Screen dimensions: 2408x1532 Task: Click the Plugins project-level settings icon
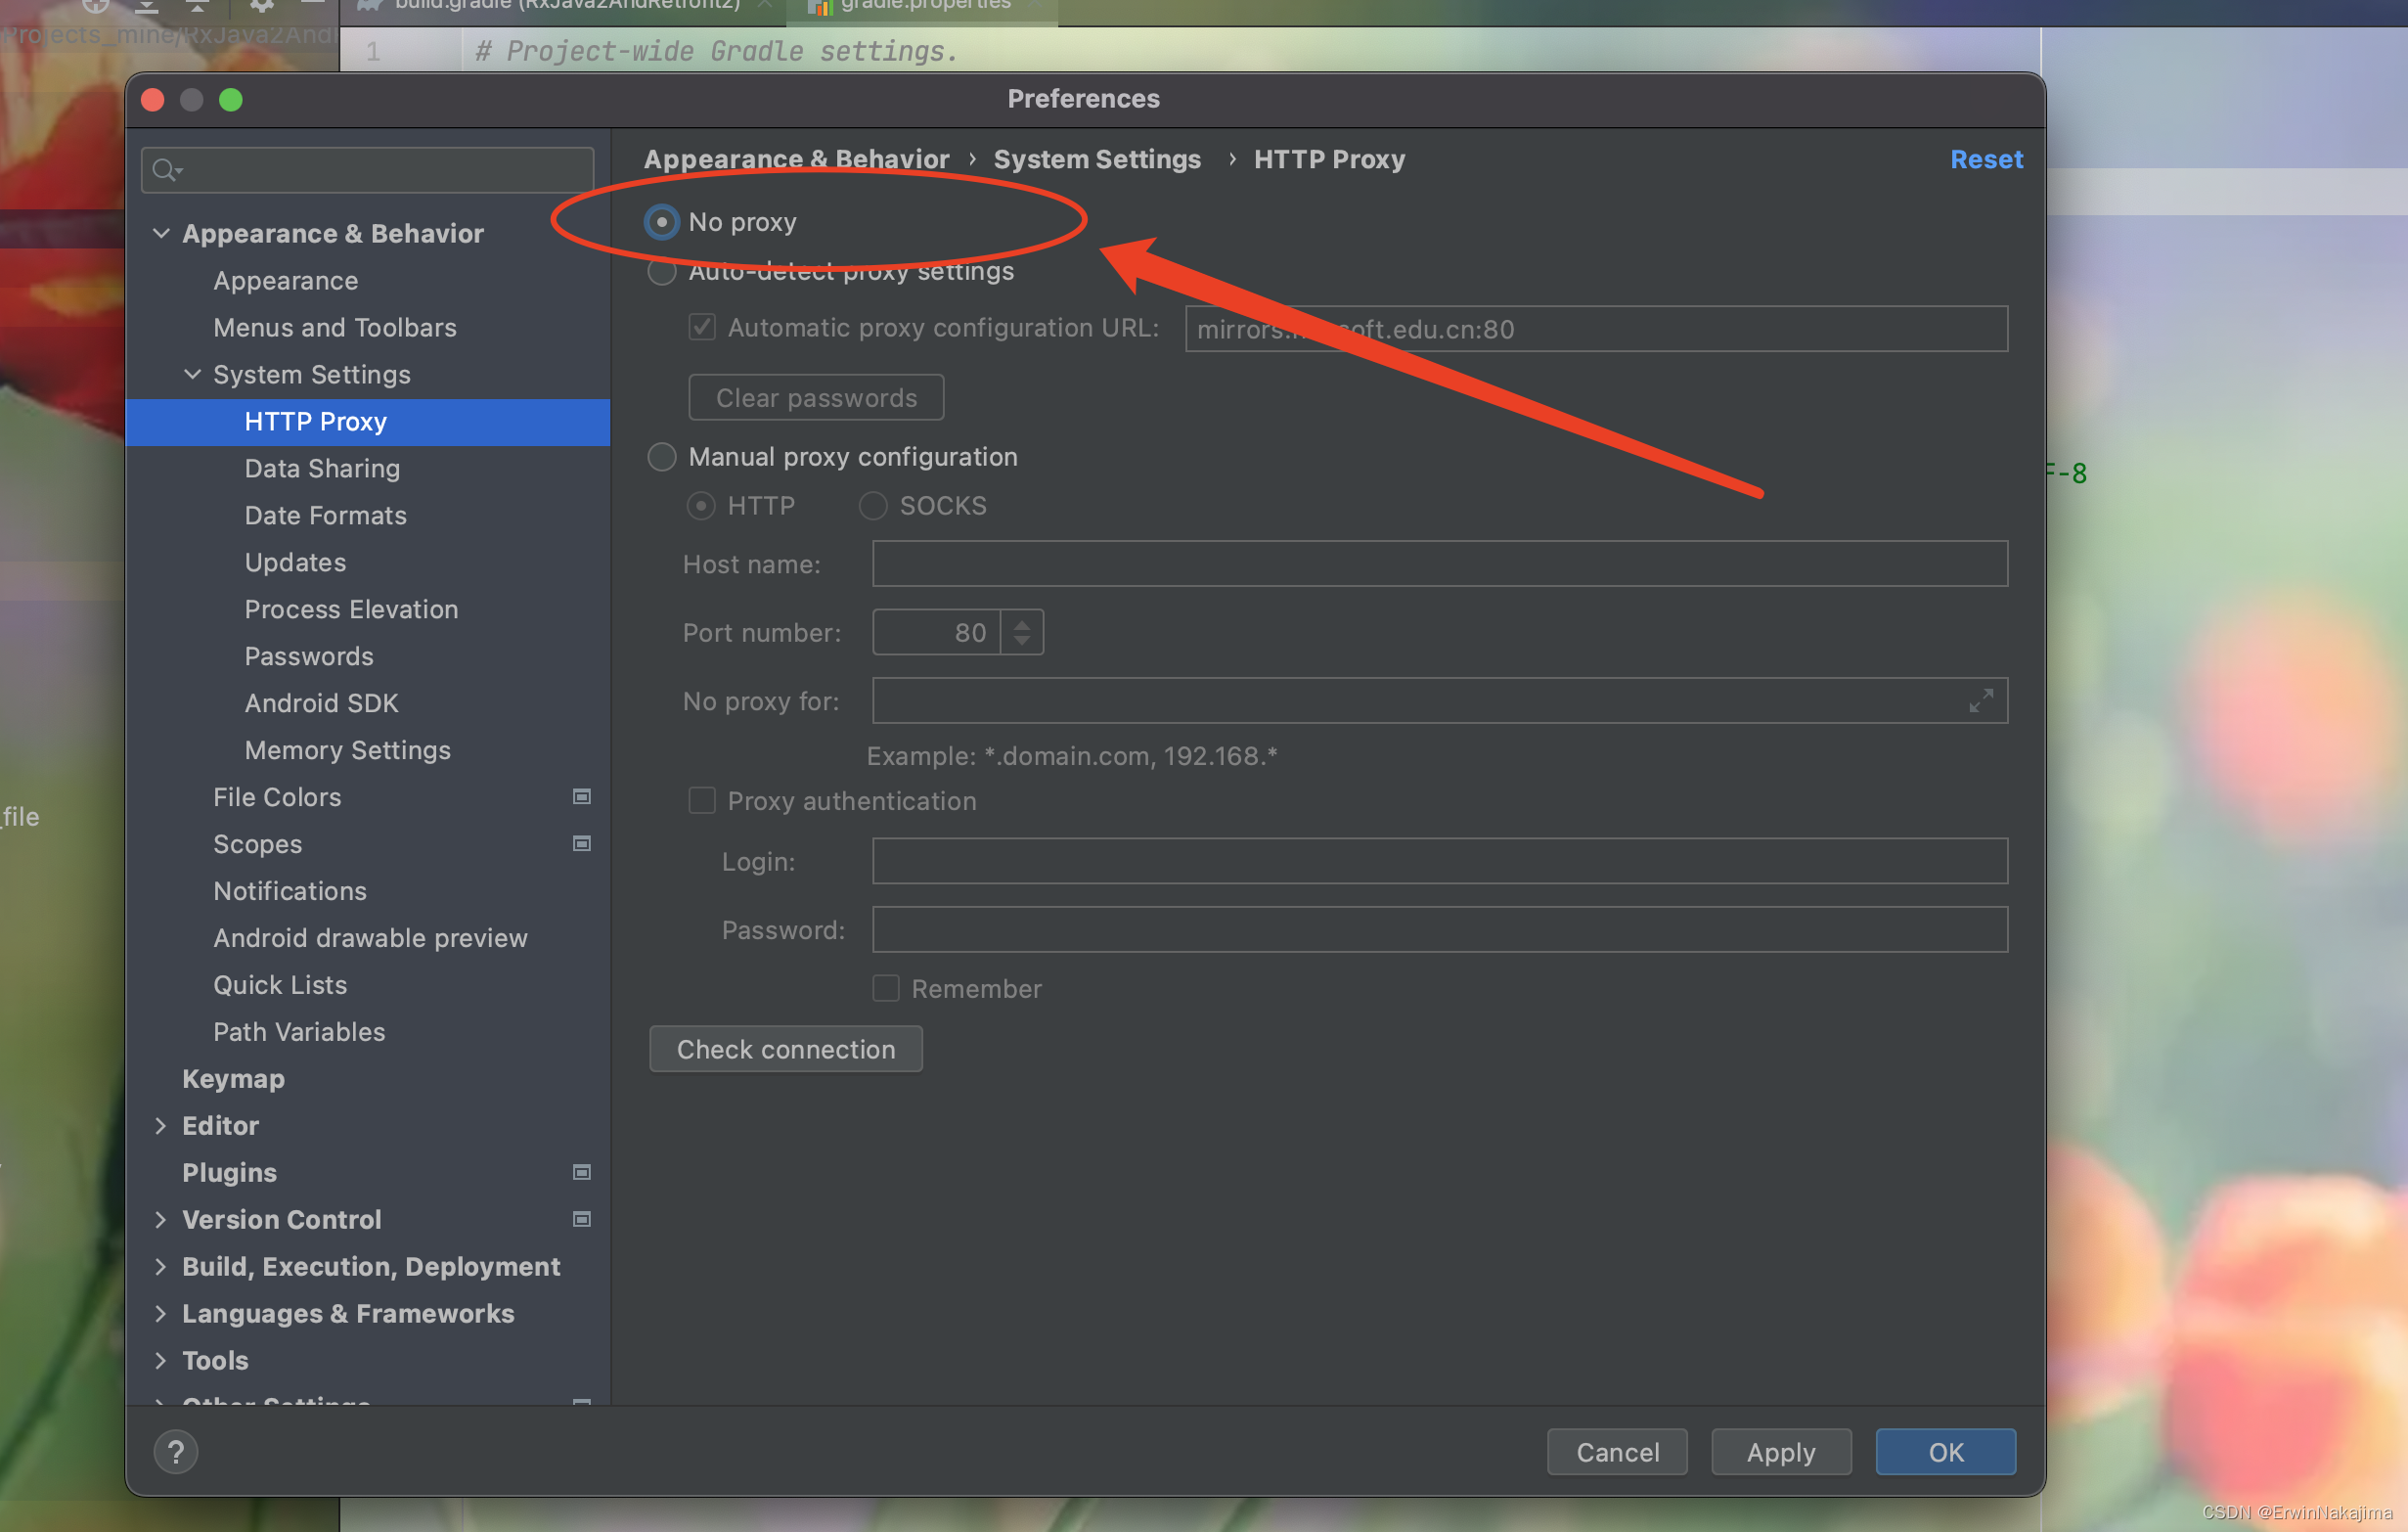point(581,1172)
